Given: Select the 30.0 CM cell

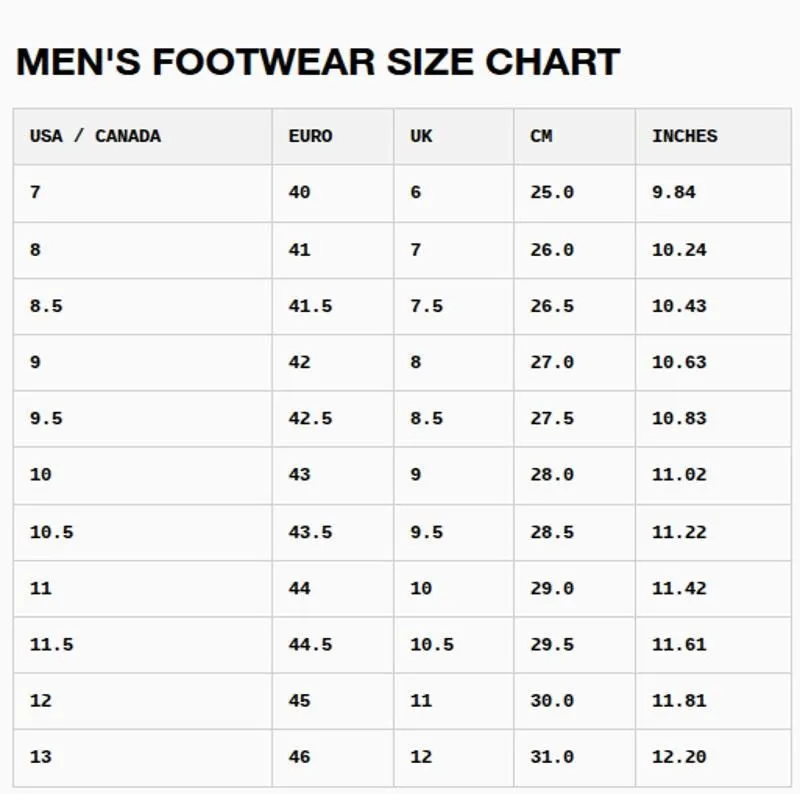Looking at the screenshot, I should coord(574,701).
